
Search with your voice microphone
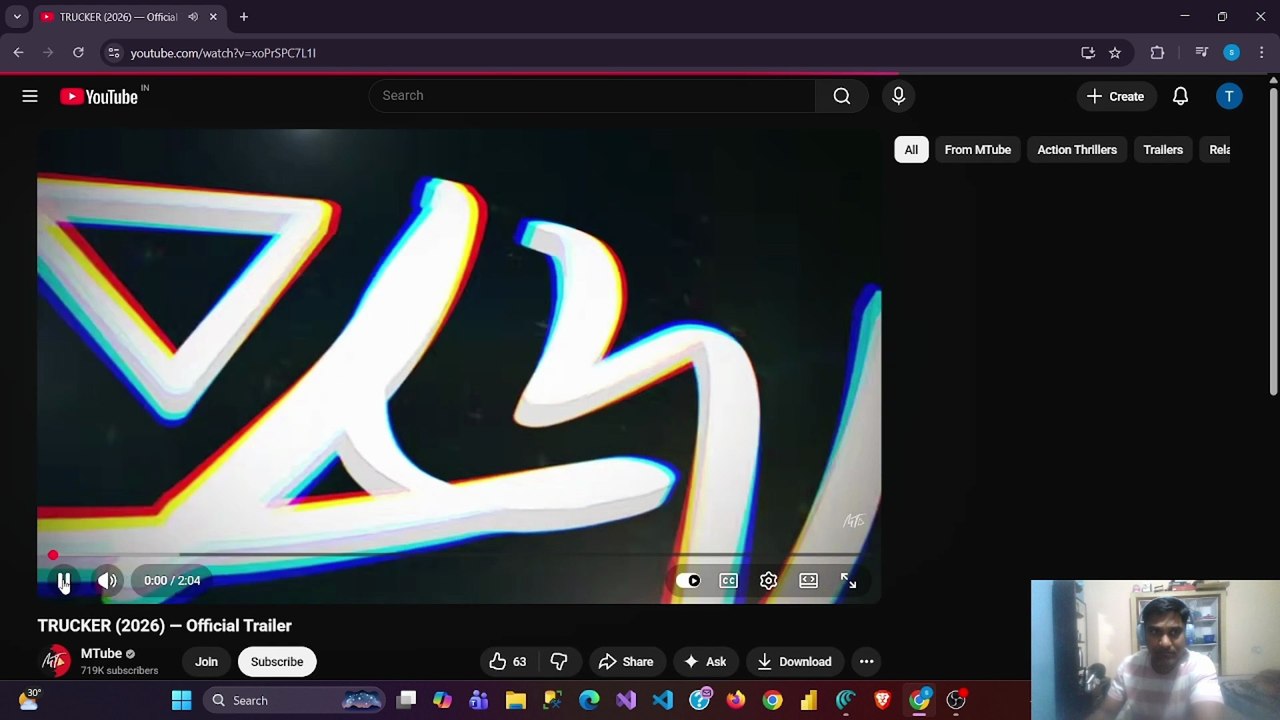point(898,96)
